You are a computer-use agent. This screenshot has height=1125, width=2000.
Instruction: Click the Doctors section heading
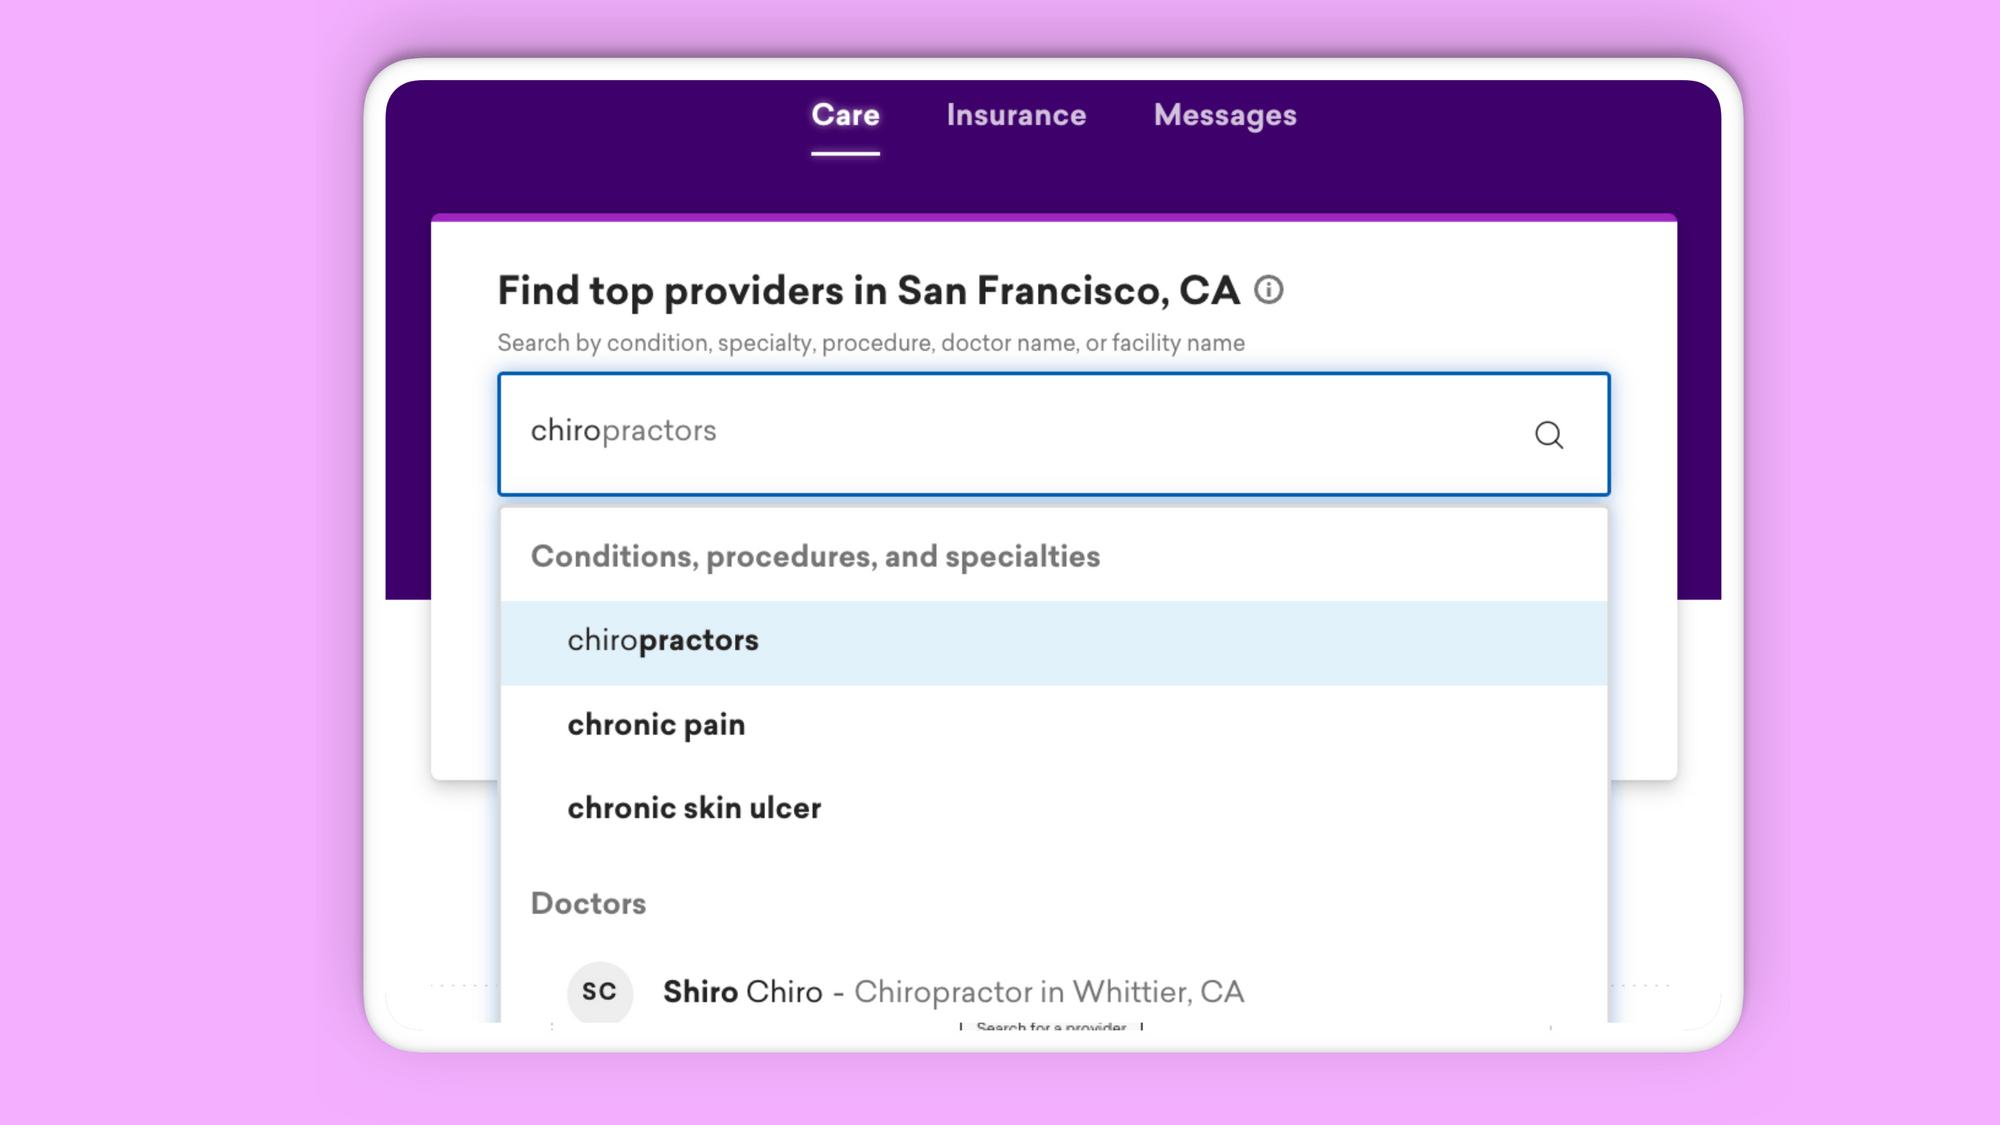[x=588, y=904]
